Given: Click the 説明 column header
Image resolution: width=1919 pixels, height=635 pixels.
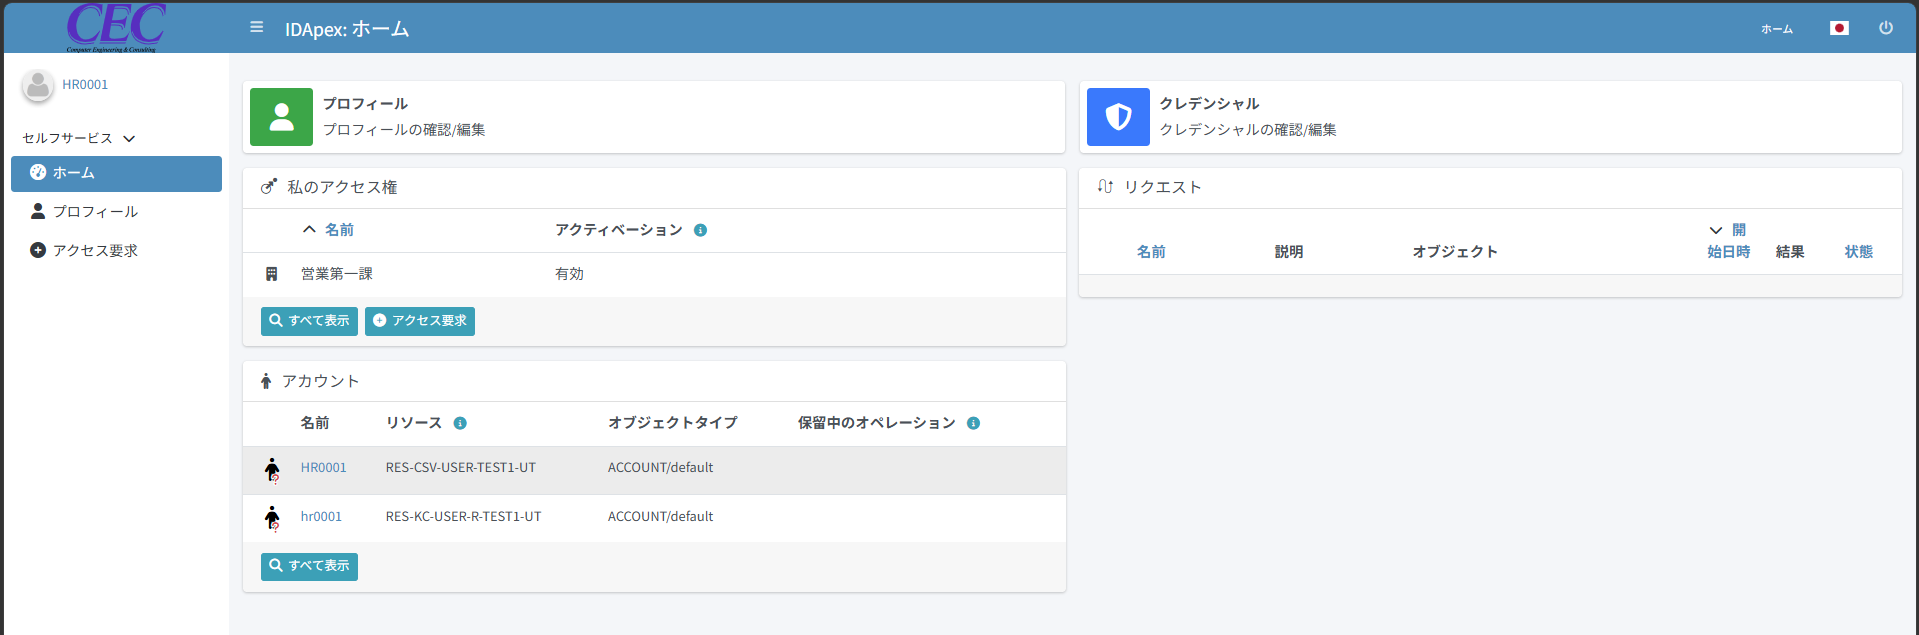Looking at the screenshot, I should click(1289, 252).
